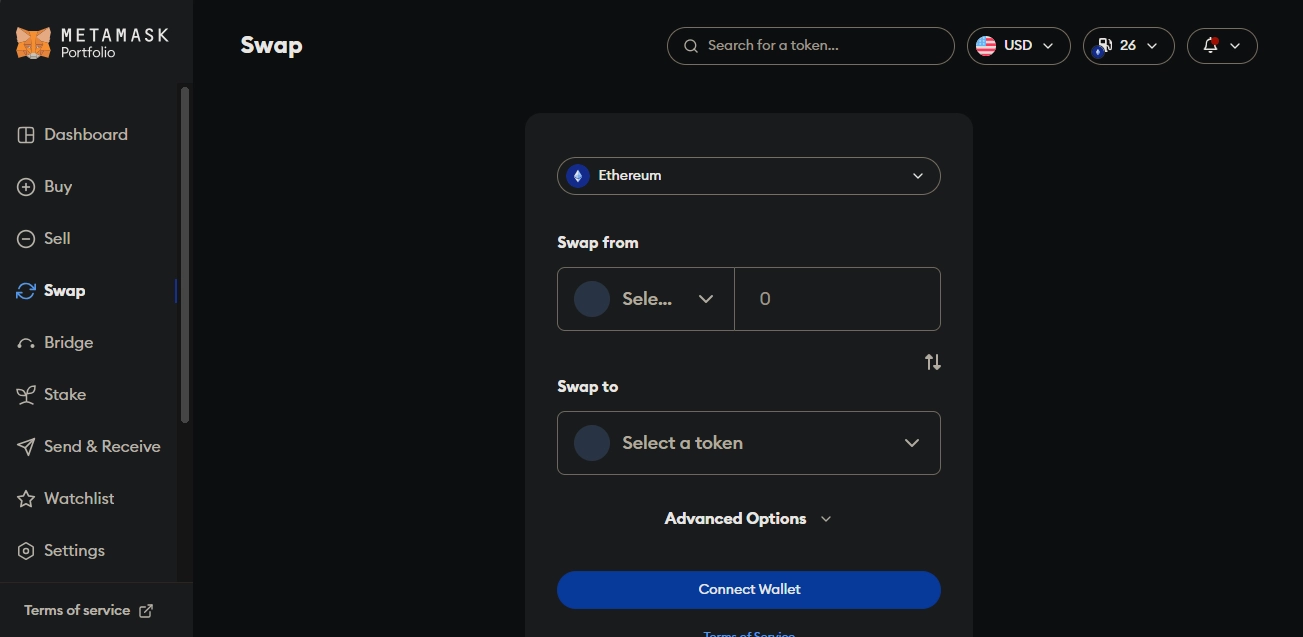Go to the Bridge menu item
Screen dimensions: 1303x637
68,343
